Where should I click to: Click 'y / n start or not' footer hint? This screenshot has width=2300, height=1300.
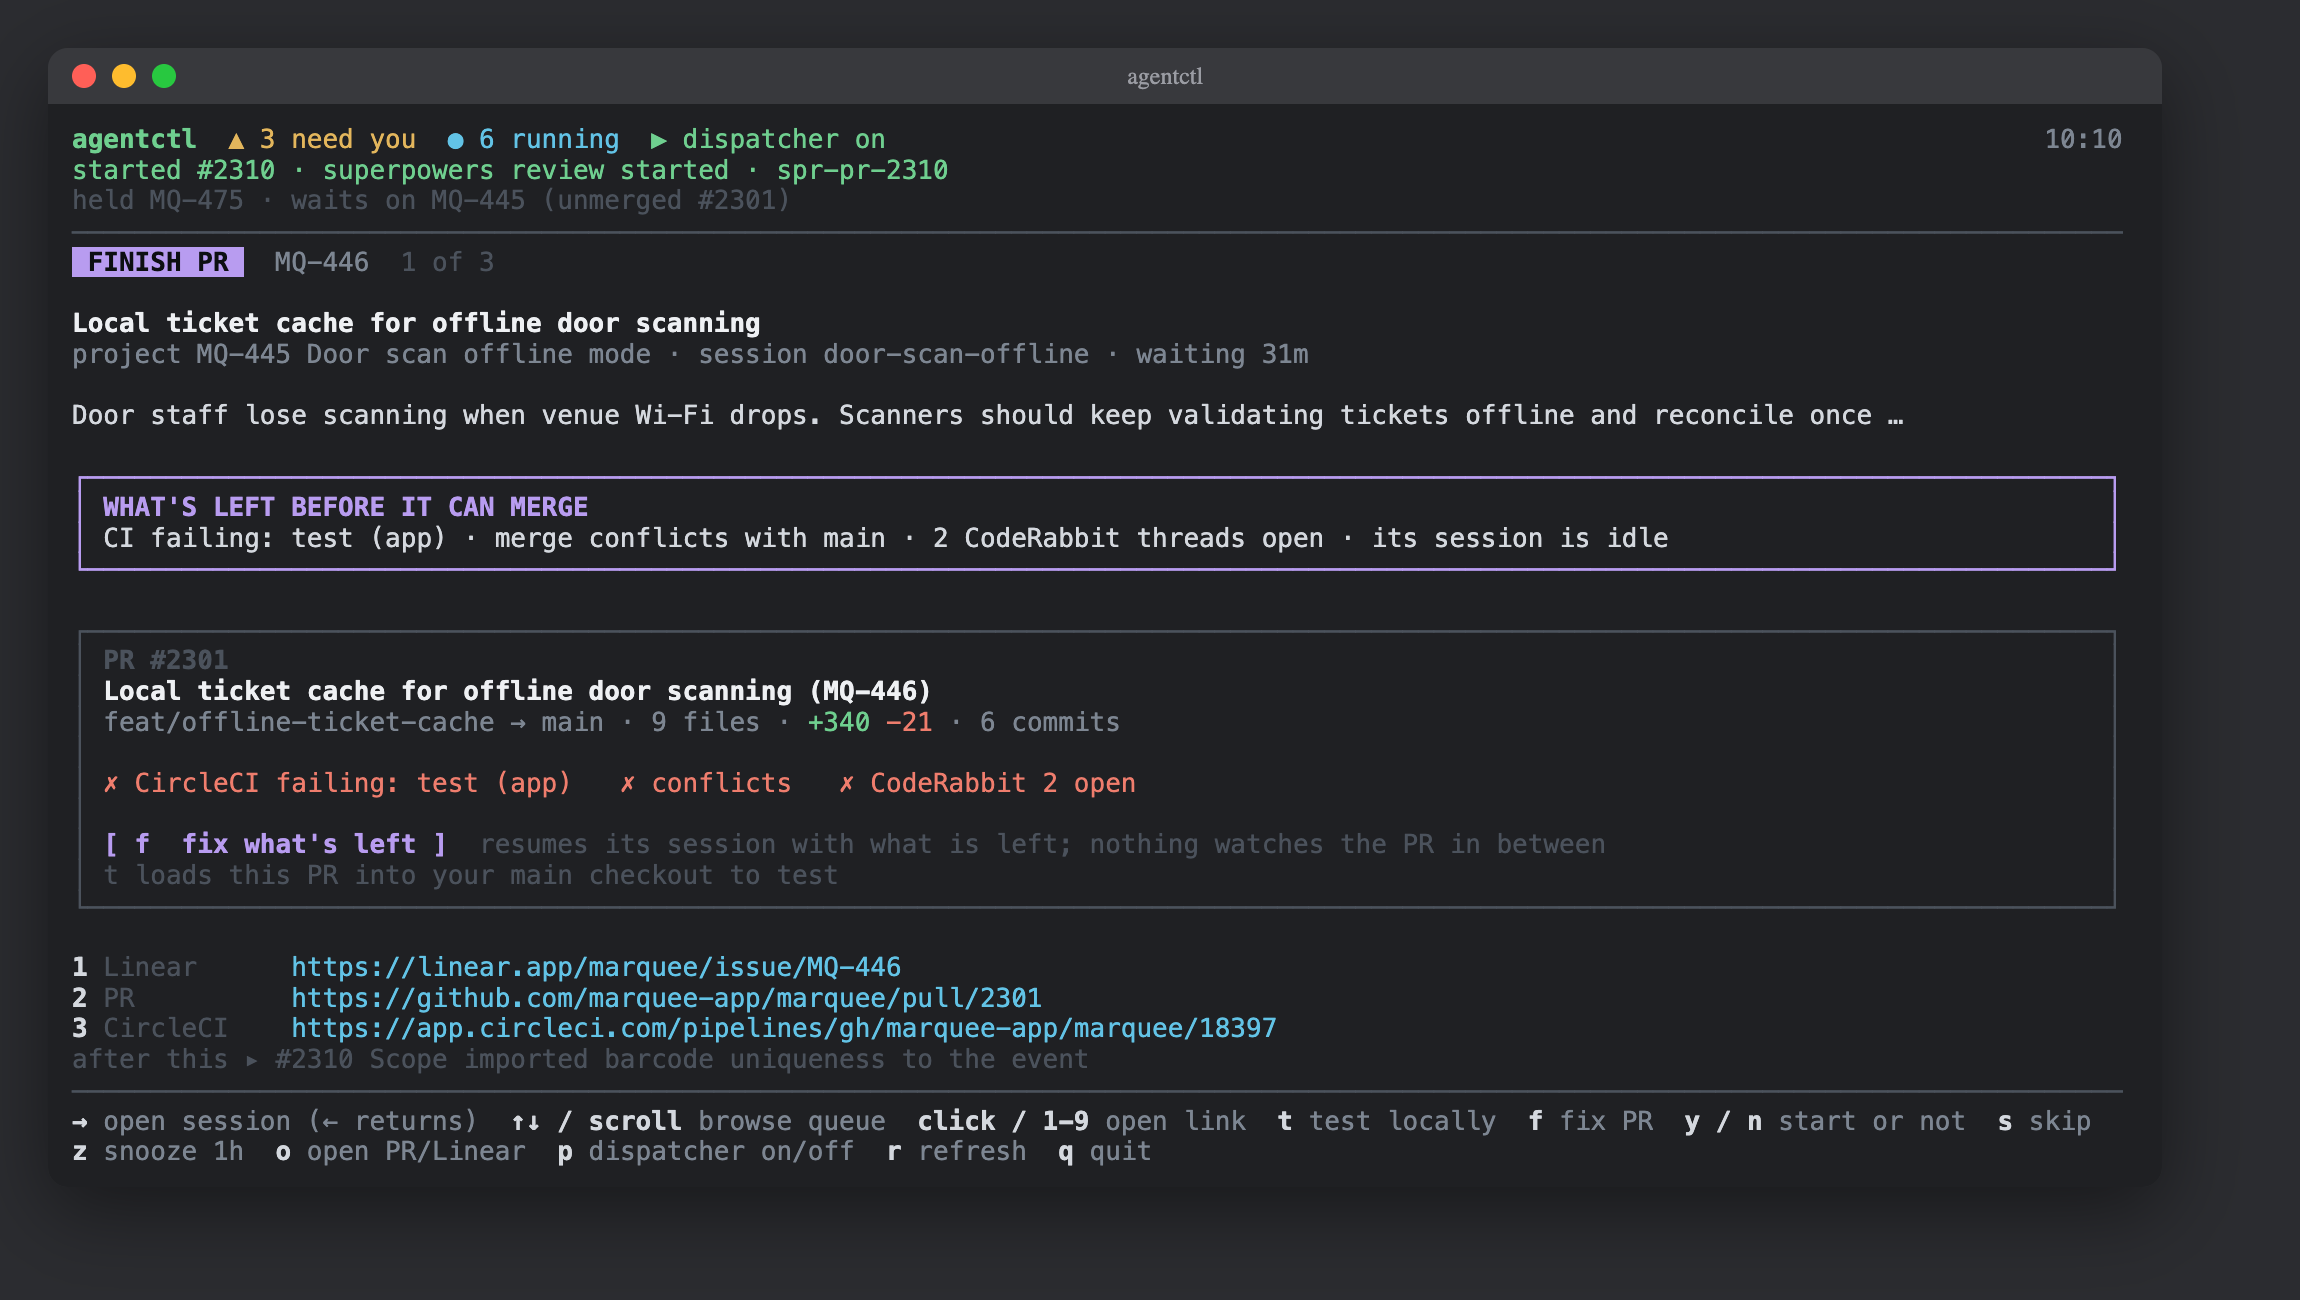pyautogui.click(x=1825, y=1121)
